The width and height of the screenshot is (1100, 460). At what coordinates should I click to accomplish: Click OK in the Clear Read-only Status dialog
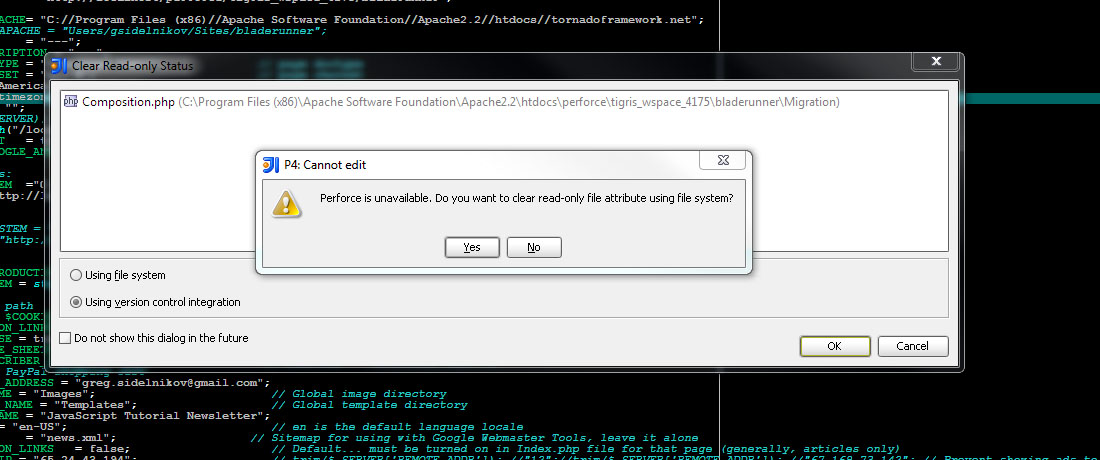(x=835, y=346)
